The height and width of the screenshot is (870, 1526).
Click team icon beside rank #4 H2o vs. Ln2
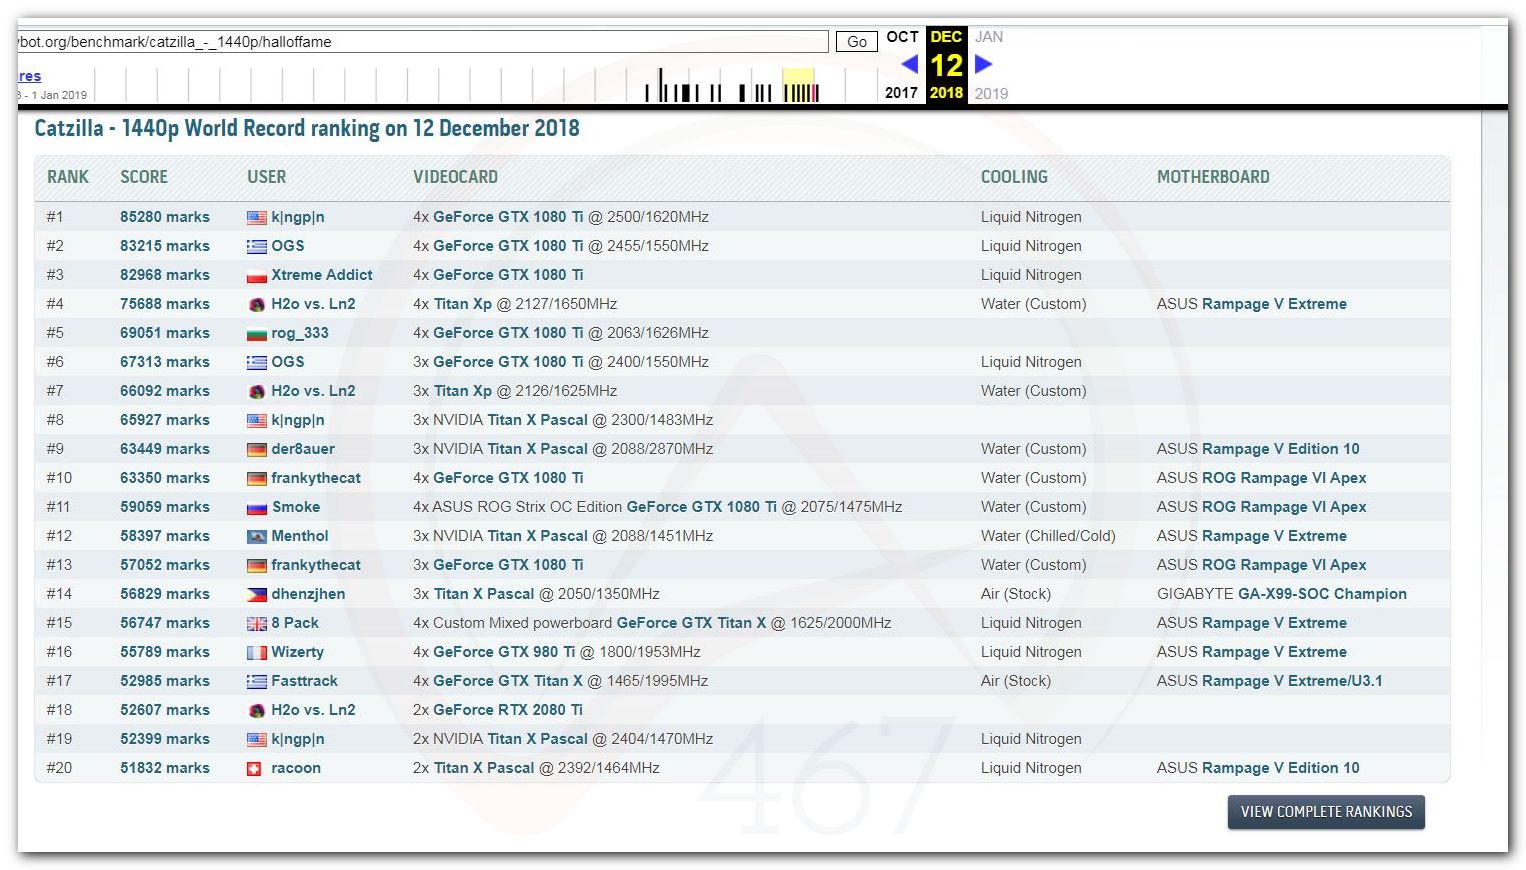pyautogui.click(x=257, y=305)
